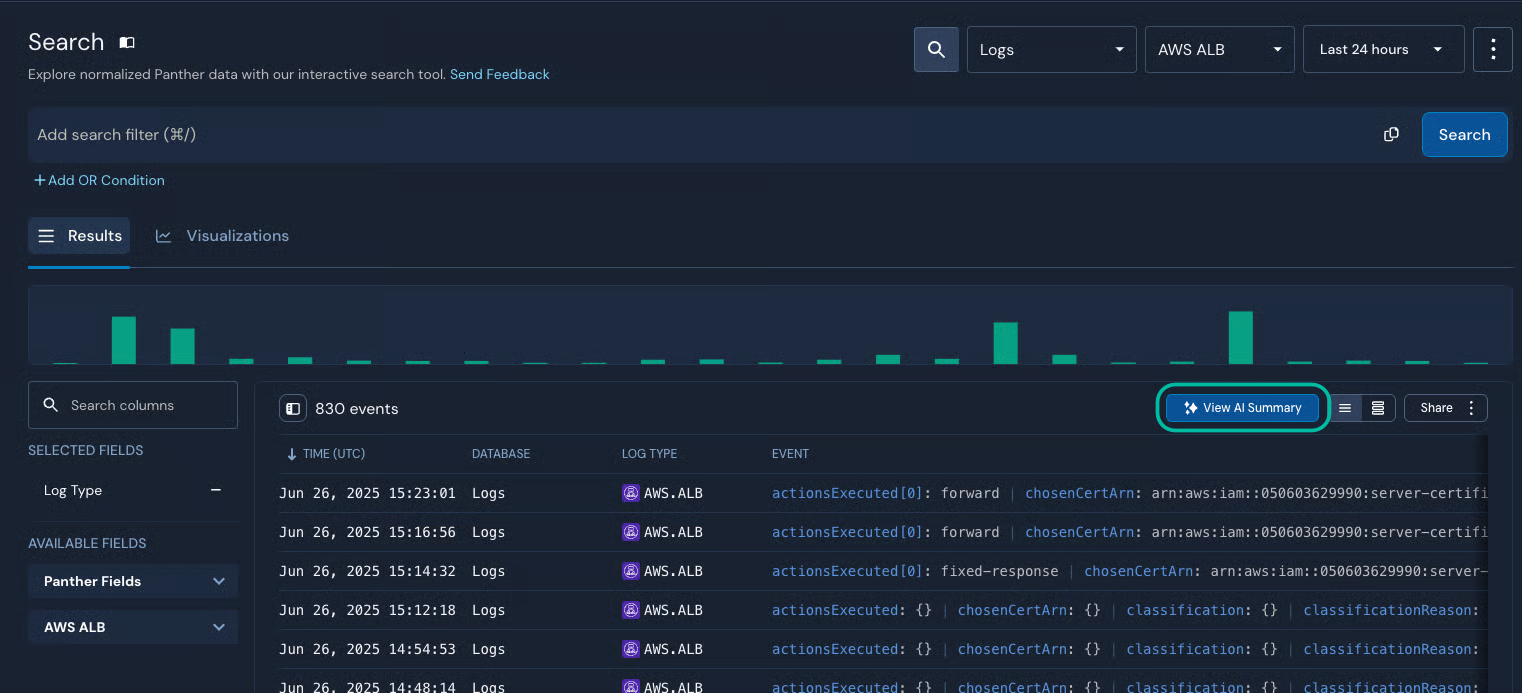Image resolution: width=1522 pixels, height=693 pixels.
Task: Switch results to expanded row view
Action: 1378,407
